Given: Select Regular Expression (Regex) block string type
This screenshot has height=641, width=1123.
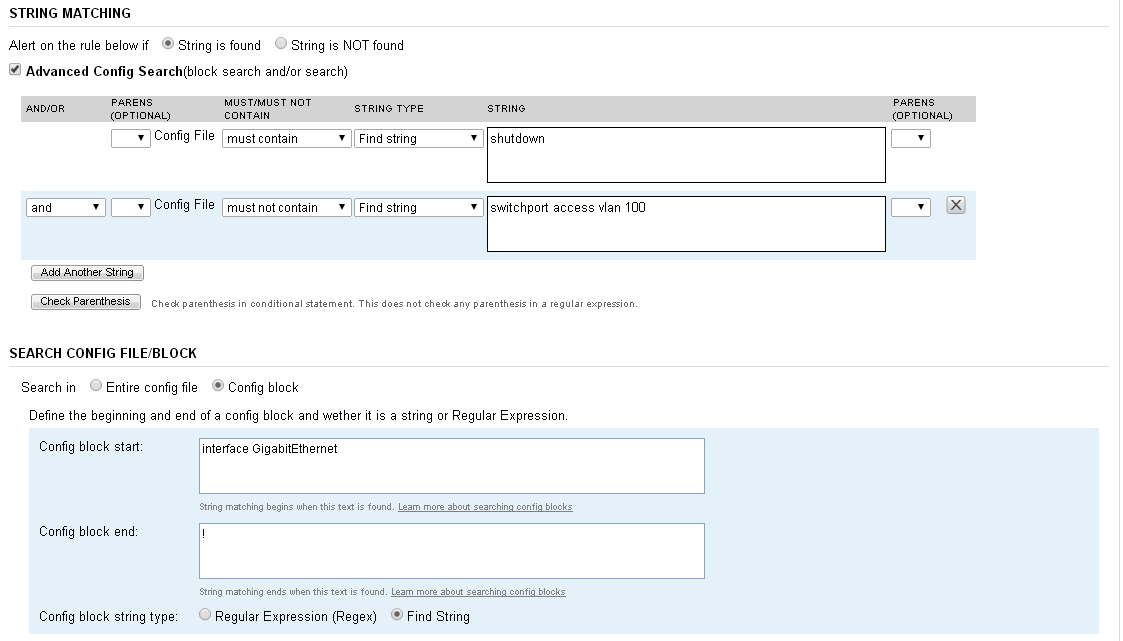Looking at the screenshot, I should 205,616.
